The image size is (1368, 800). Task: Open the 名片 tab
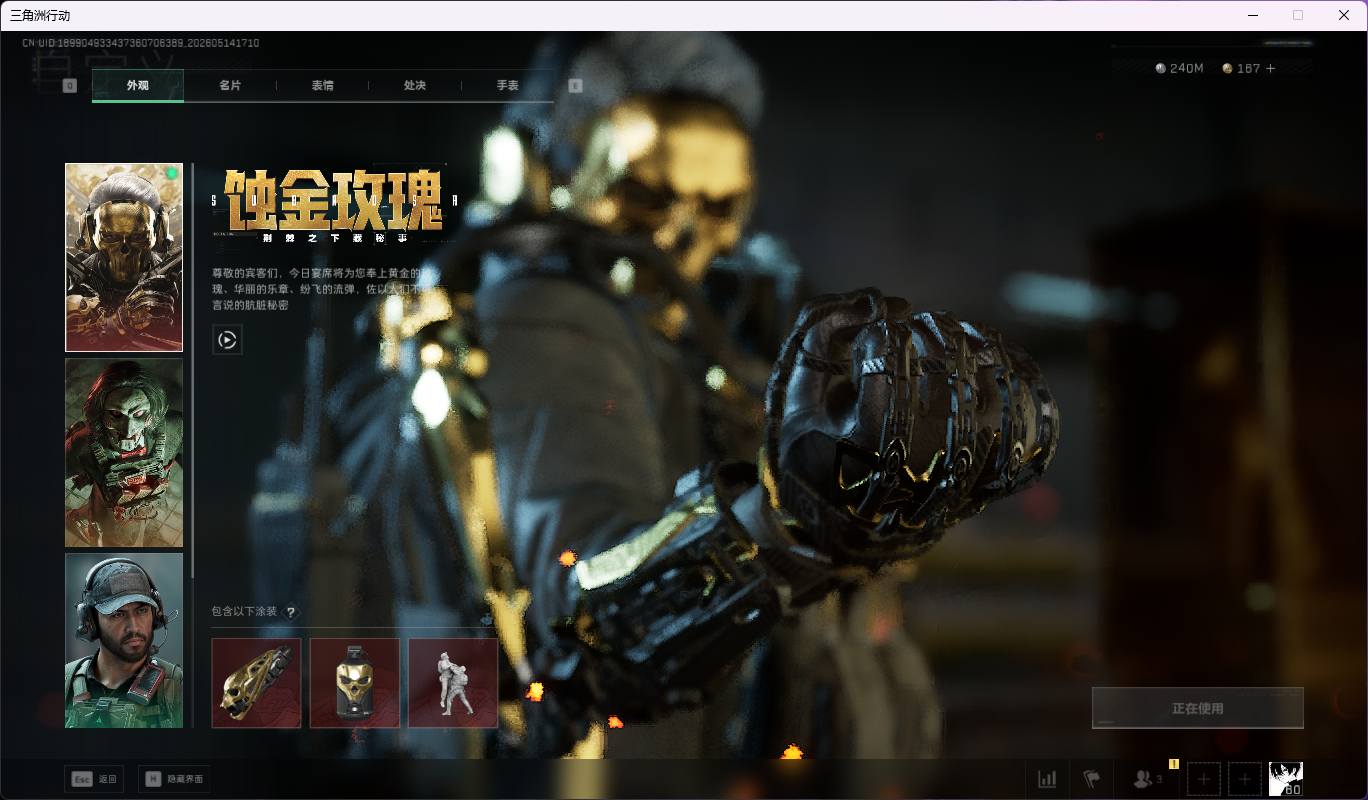pos(230,86)
